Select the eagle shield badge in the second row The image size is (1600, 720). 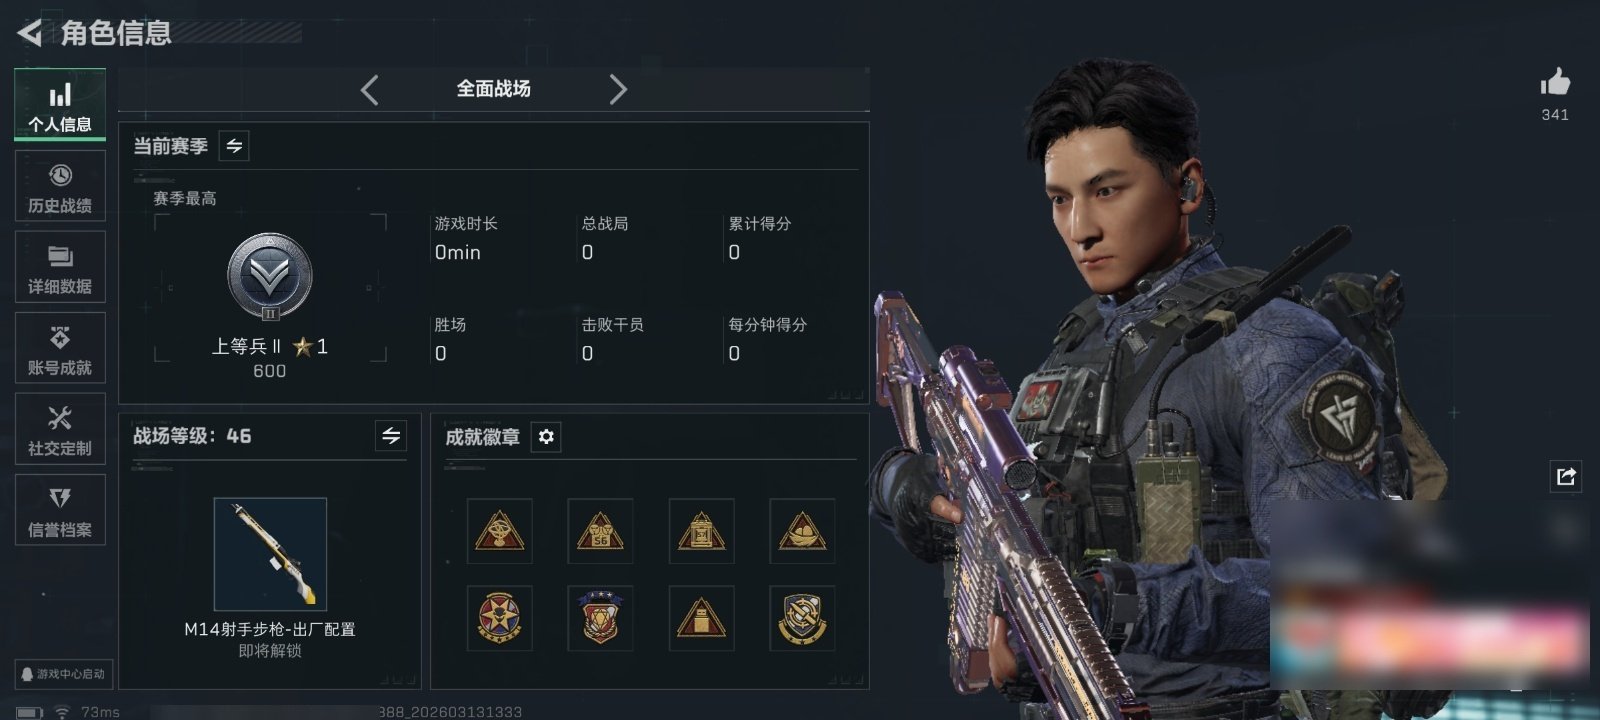click(x=600, y=618)
